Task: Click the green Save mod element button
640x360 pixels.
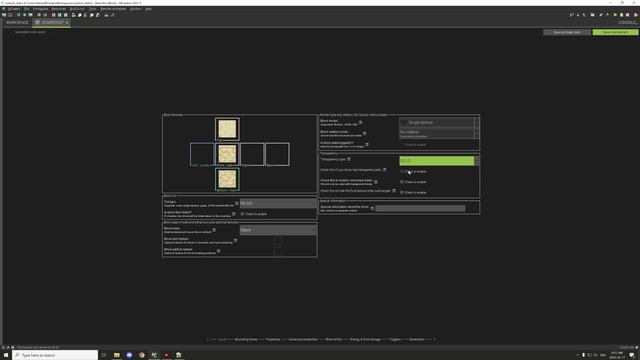Action: 616,32
